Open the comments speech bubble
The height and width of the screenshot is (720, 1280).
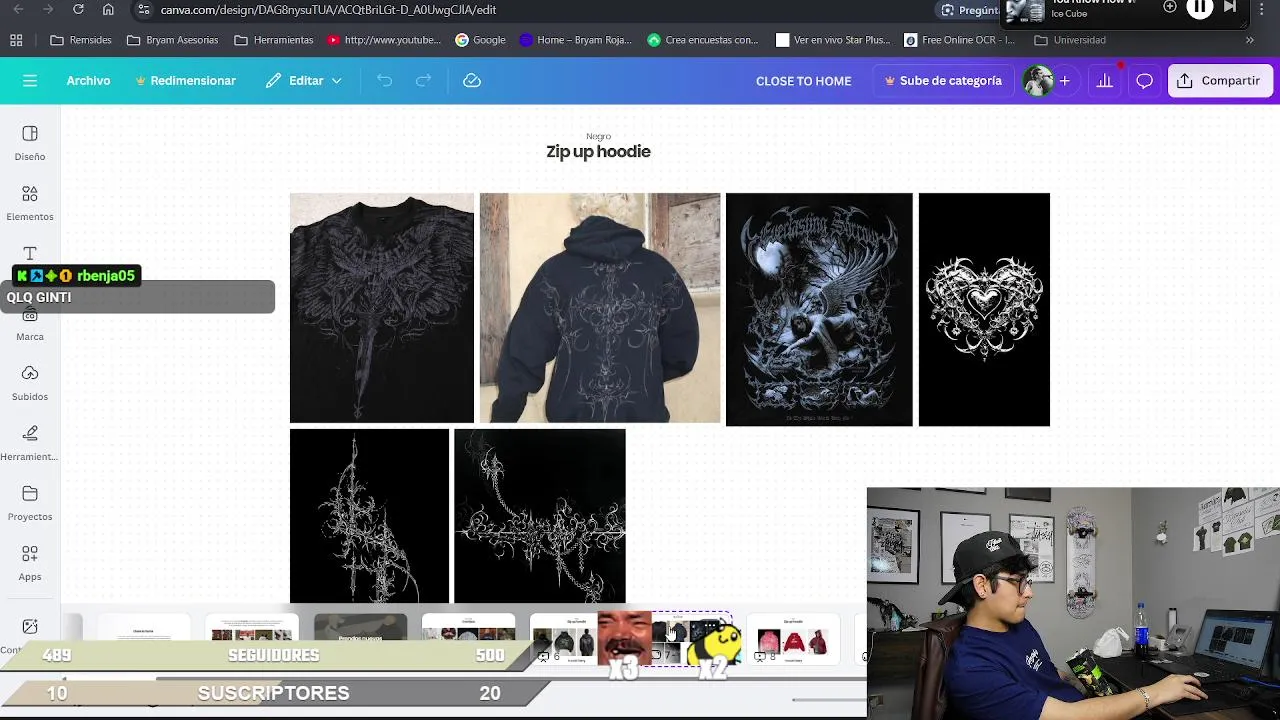1144,81
